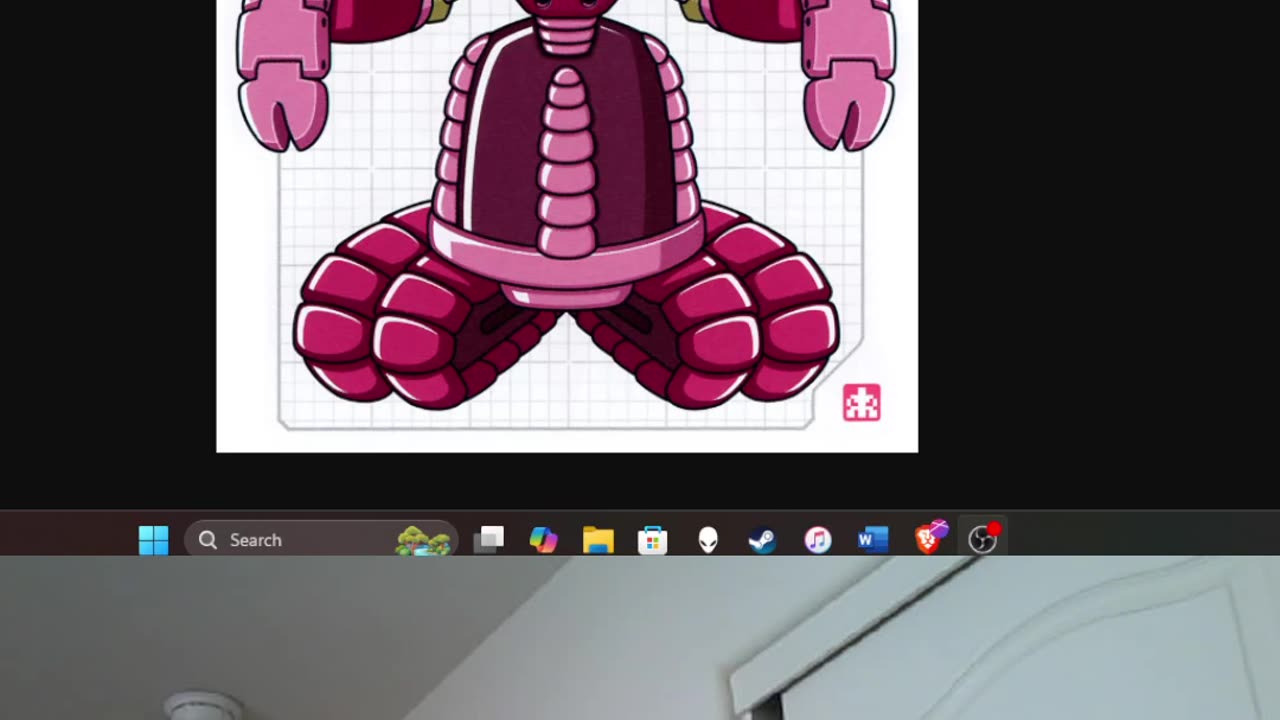Open the Task View icon
This screenshot has width=1280, height=720.
(x=489, y=540)
